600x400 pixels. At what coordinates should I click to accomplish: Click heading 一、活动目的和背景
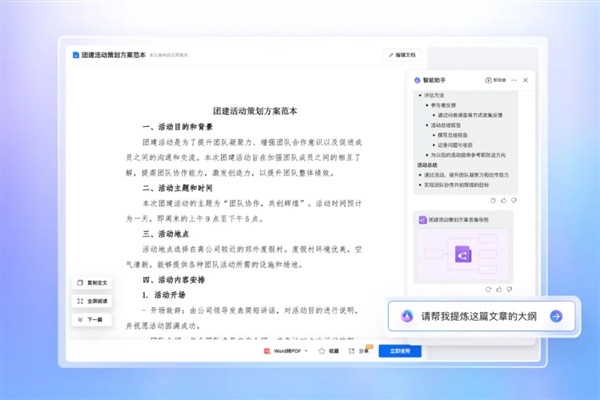[x=178, y=127]
